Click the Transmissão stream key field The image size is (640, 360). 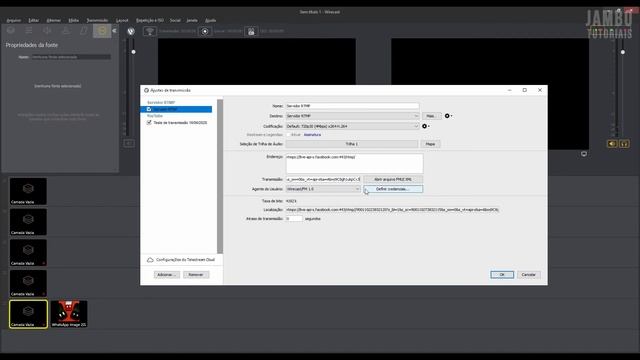pos(323,179)
